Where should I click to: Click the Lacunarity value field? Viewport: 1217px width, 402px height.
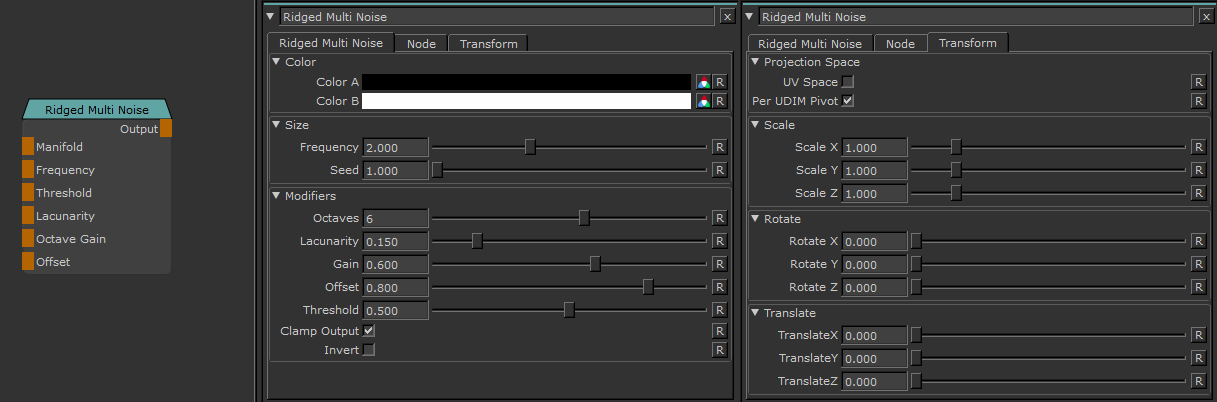point(395,241)
